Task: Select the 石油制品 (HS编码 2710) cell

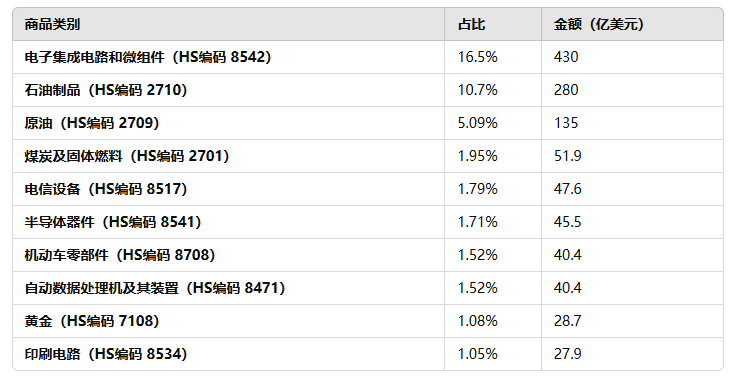Action: click(x=228, y=90)
